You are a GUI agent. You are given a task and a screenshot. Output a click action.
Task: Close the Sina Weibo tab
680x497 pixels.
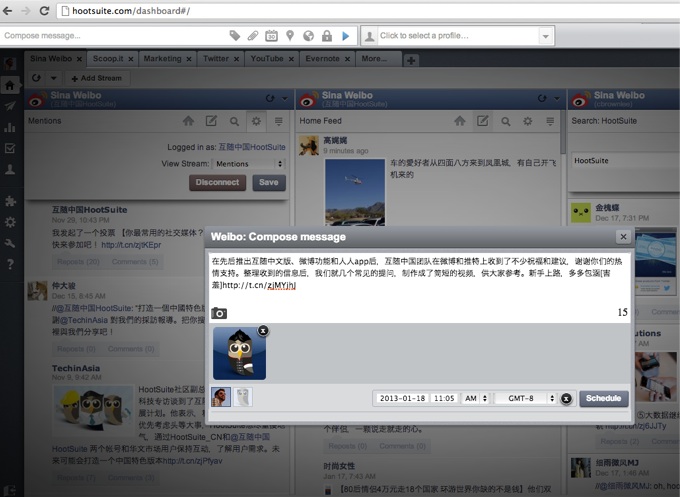pos(79,59)
